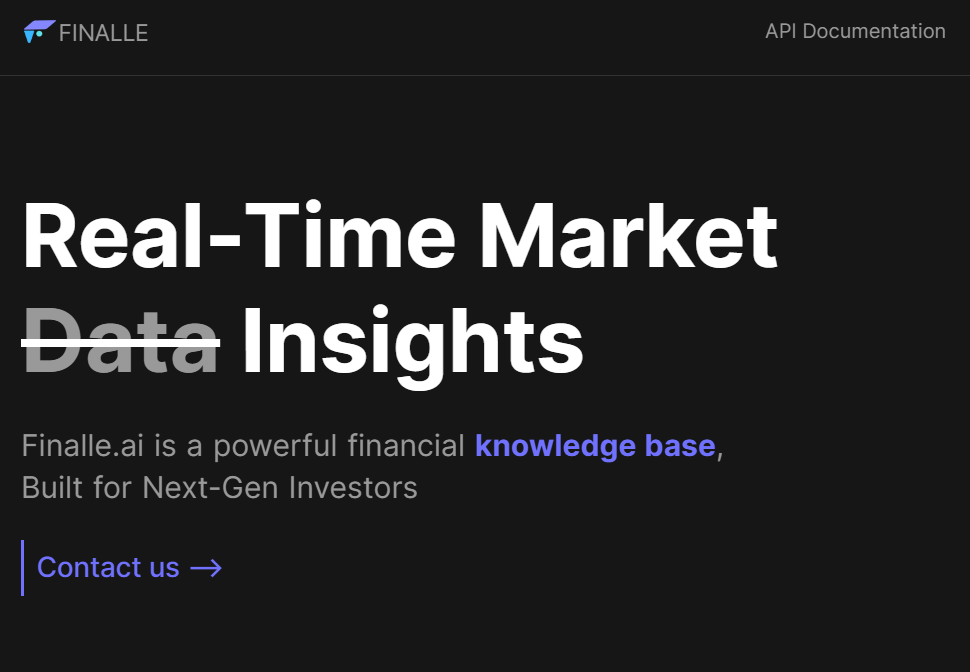
Task: Click the gray word "financial" in subtitle
Action: pyautogui.click(x=405, y=446)
